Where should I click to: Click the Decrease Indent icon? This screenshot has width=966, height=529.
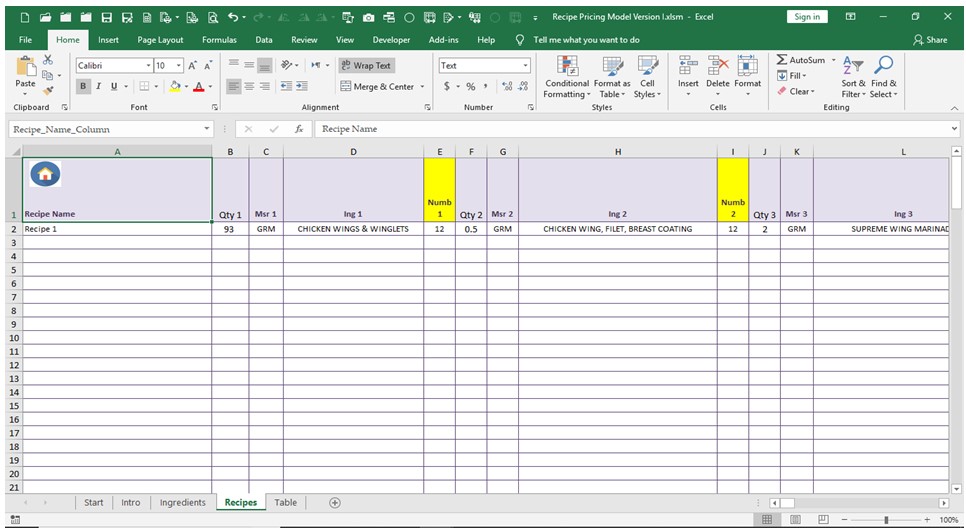[286, 86]
